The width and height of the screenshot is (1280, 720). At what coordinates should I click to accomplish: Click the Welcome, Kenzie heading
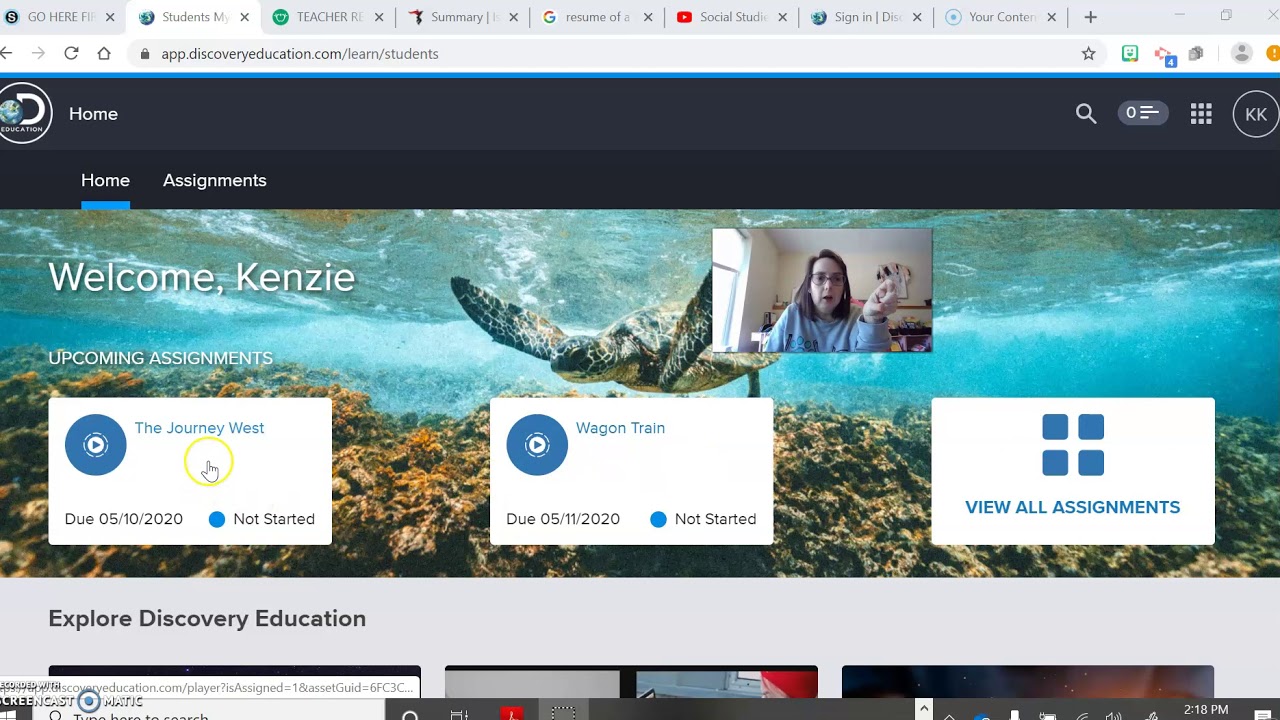tap(201, 277)
